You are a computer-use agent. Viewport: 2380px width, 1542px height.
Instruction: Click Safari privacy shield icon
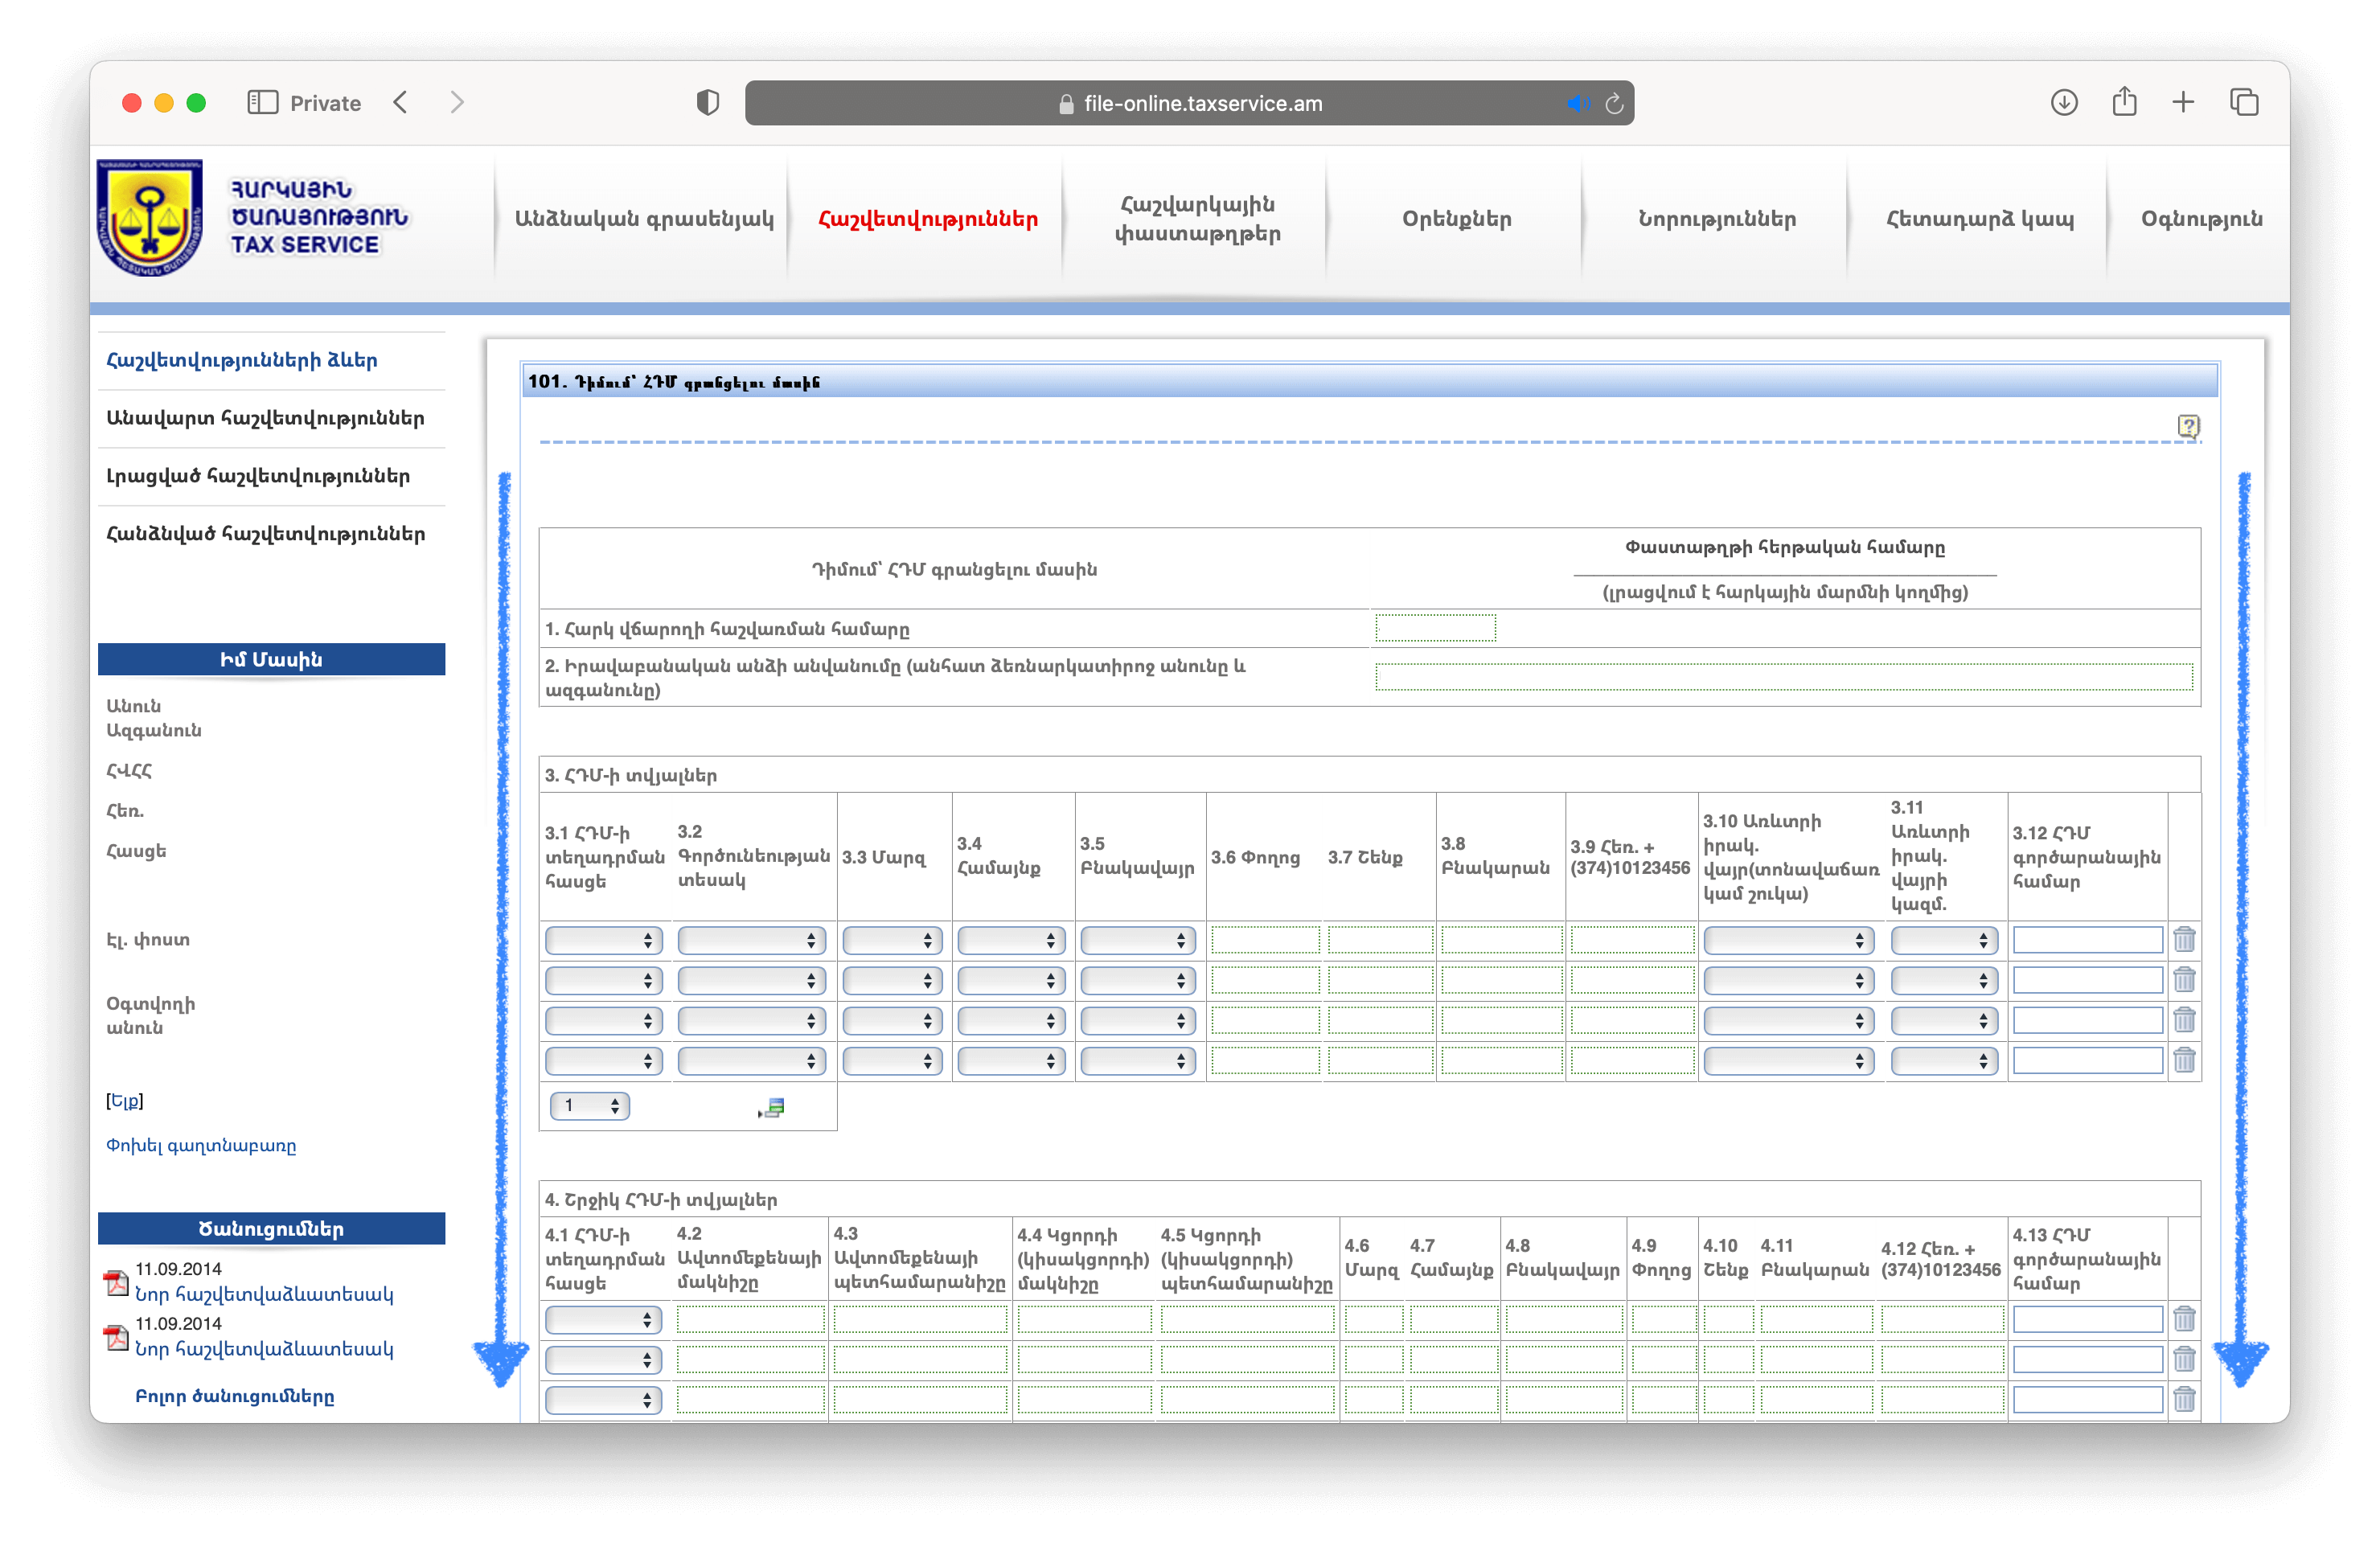[707, 103]
